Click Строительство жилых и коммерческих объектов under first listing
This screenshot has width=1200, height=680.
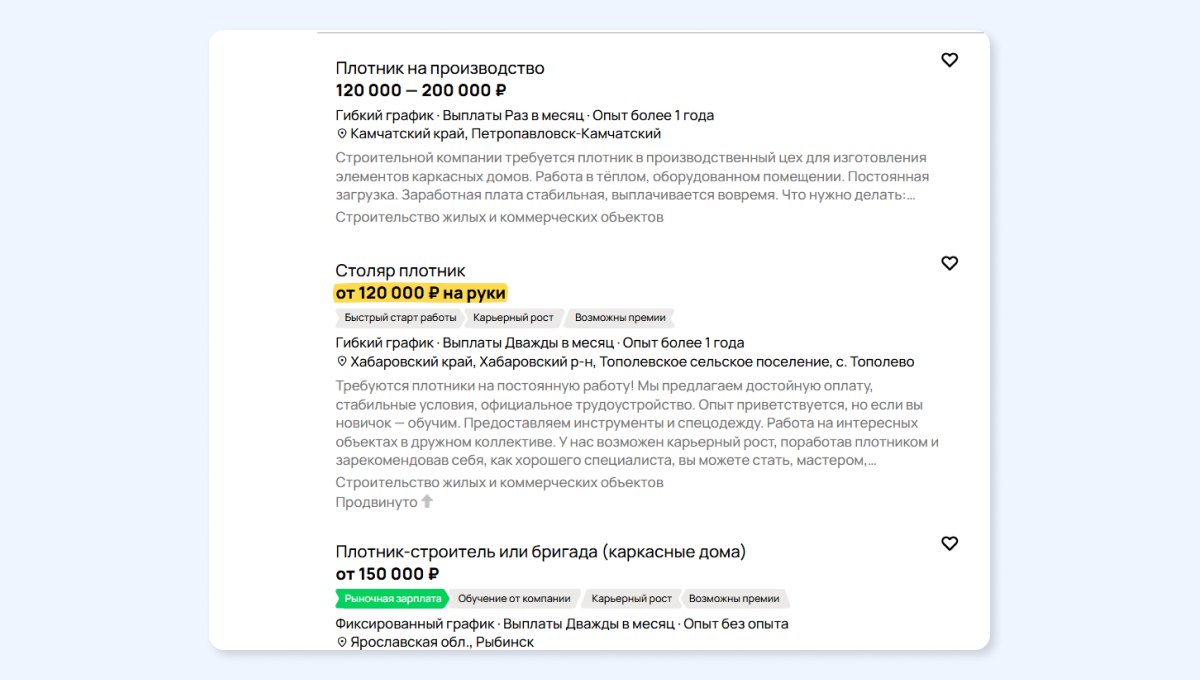(499, 217)
